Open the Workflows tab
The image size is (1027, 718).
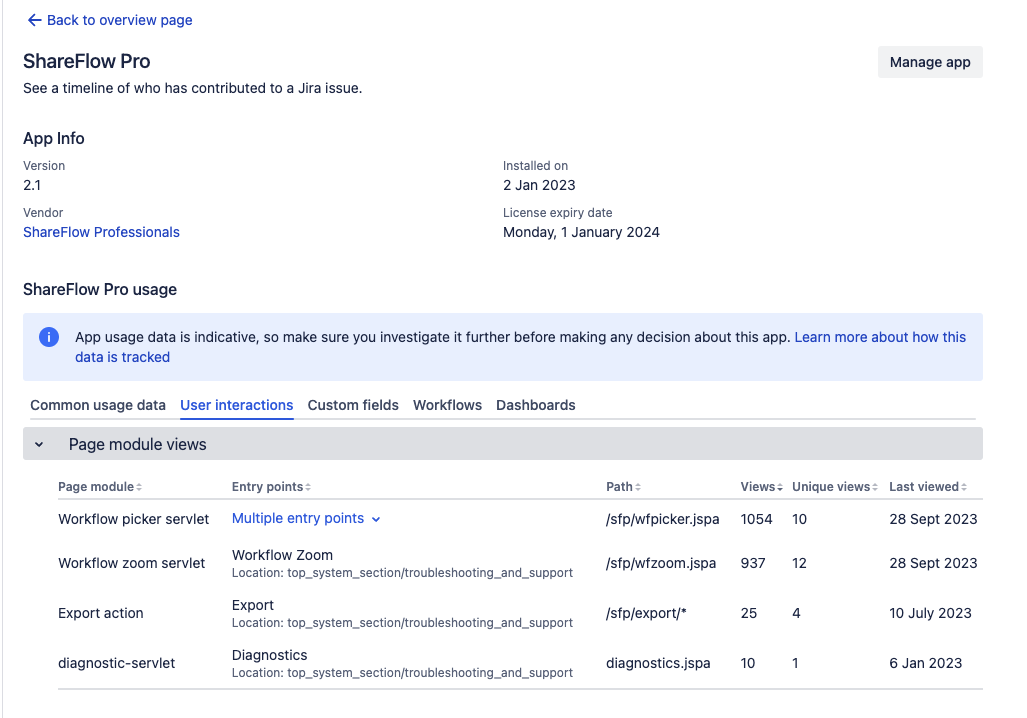[x=447, y=405]
